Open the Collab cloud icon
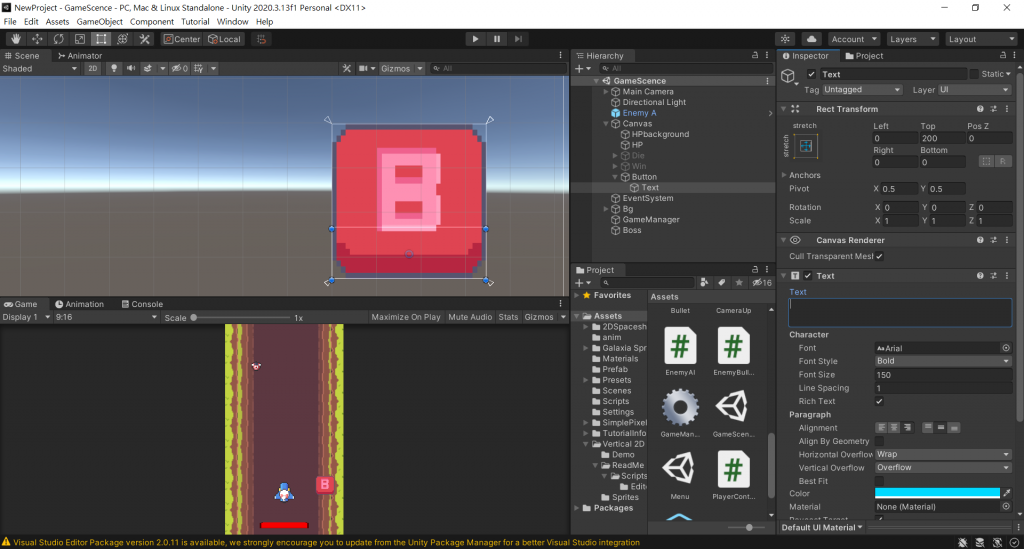Image resolution: width=1024 pixels, height=549 pixels. tap(812, 39)
